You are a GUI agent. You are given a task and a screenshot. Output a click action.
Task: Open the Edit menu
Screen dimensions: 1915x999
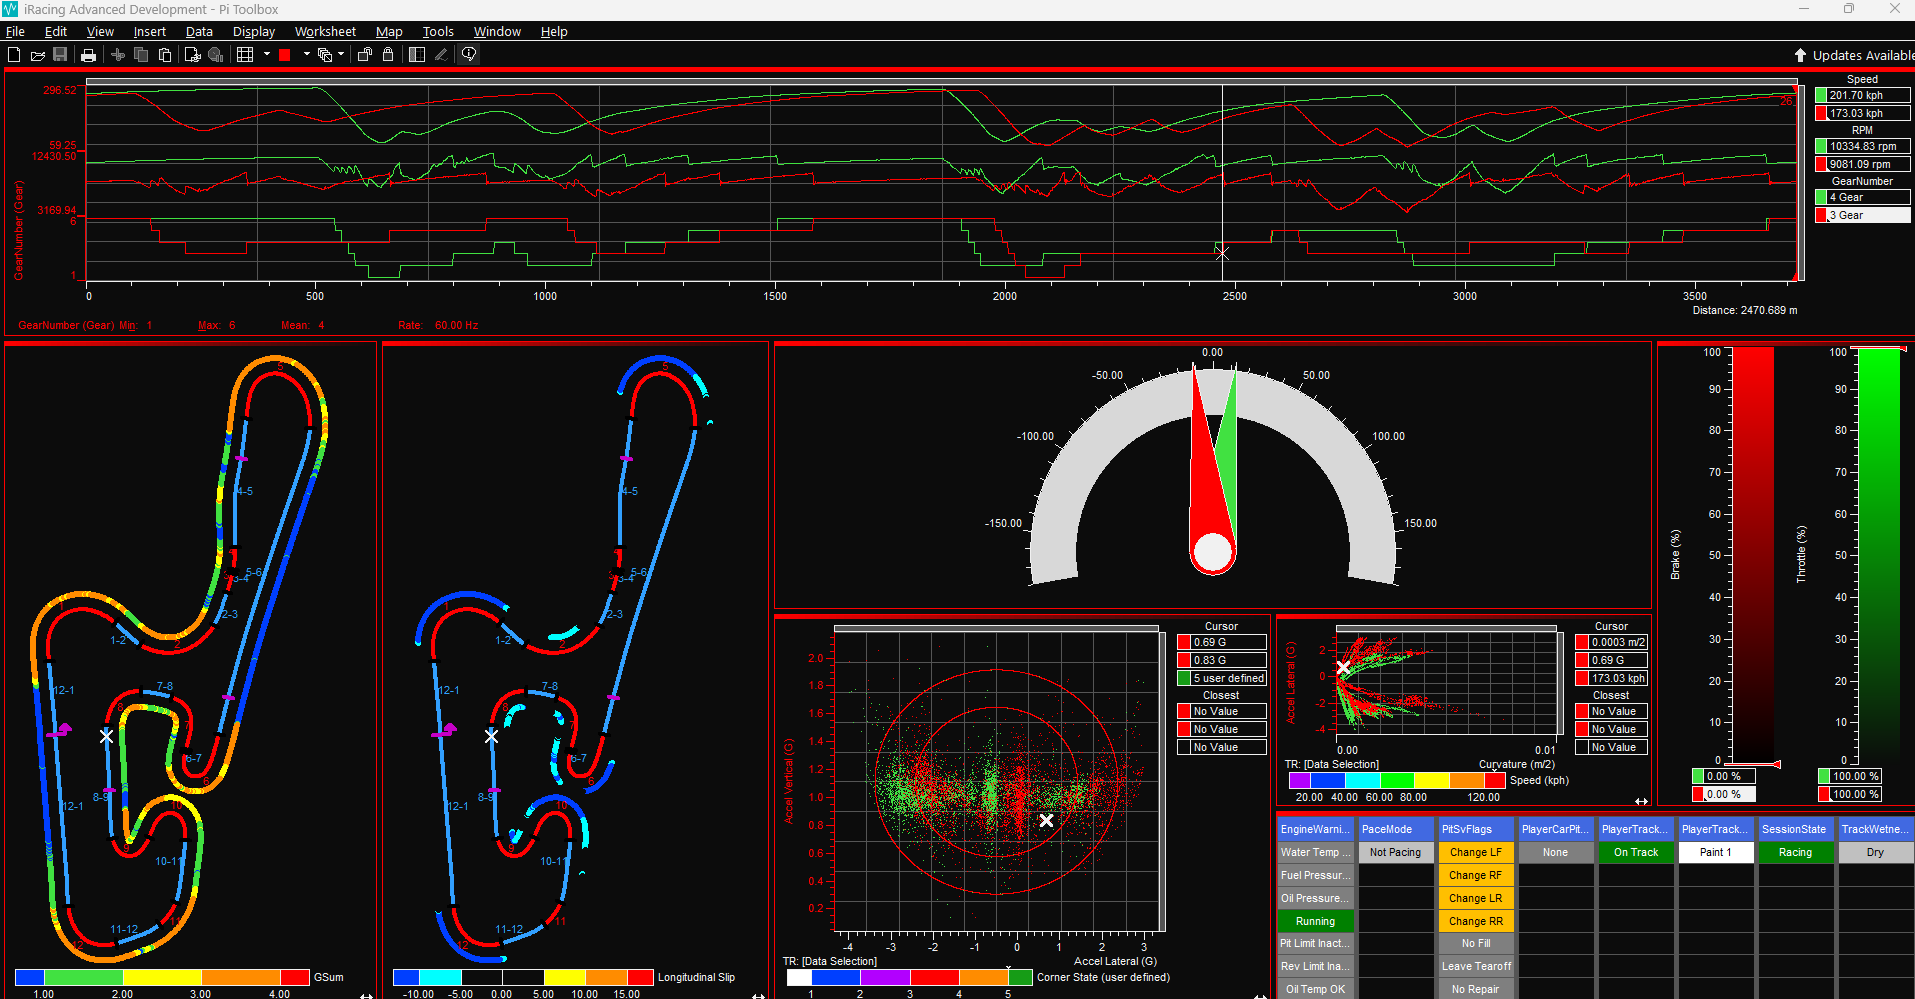pyautogui.click(x=56, y=32)
